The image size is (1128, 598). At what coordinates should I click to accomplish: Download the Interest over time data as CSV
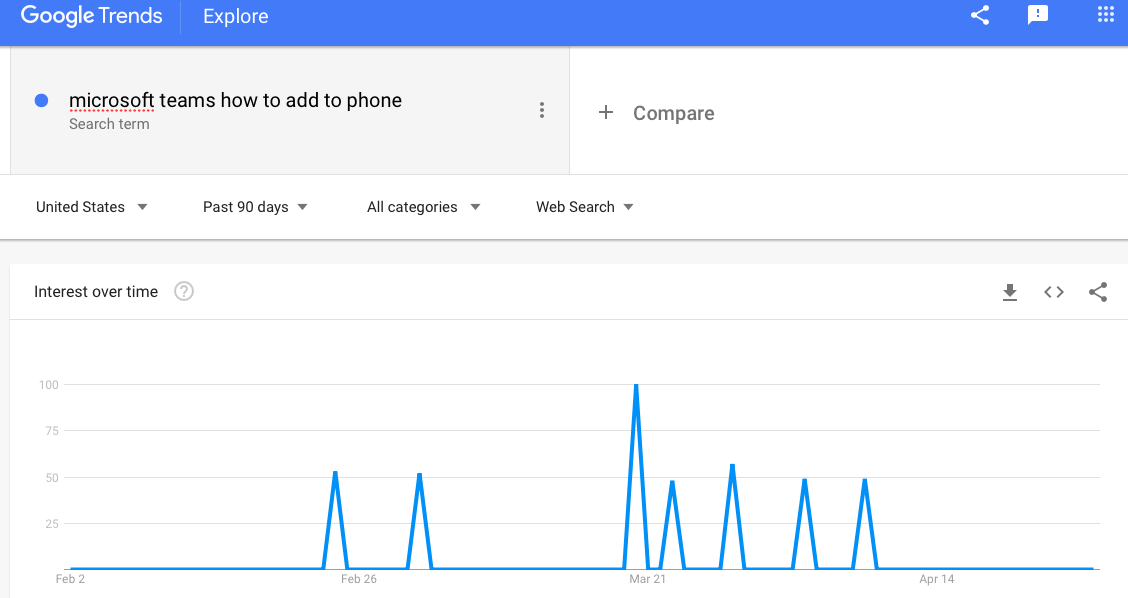(1010, 292)
